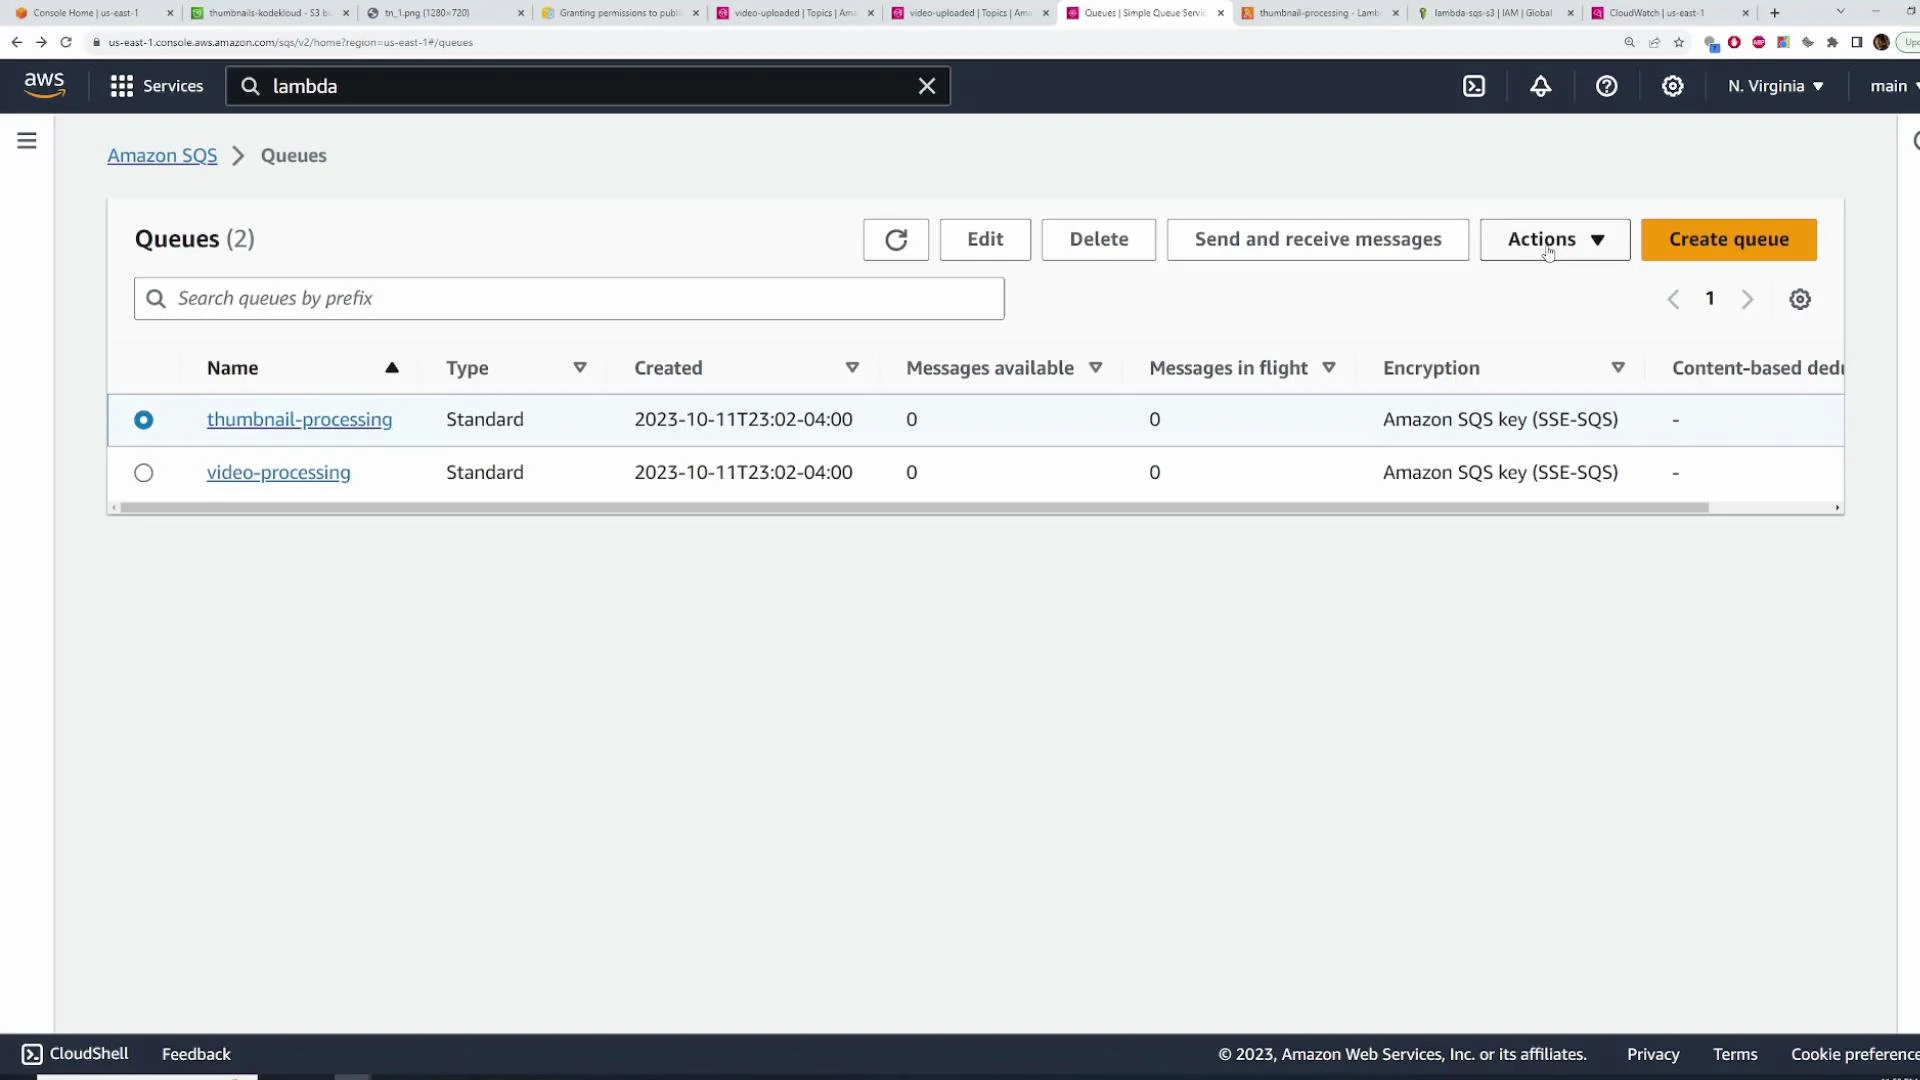Open the N. Virginia region selector

click(1775, 86)
